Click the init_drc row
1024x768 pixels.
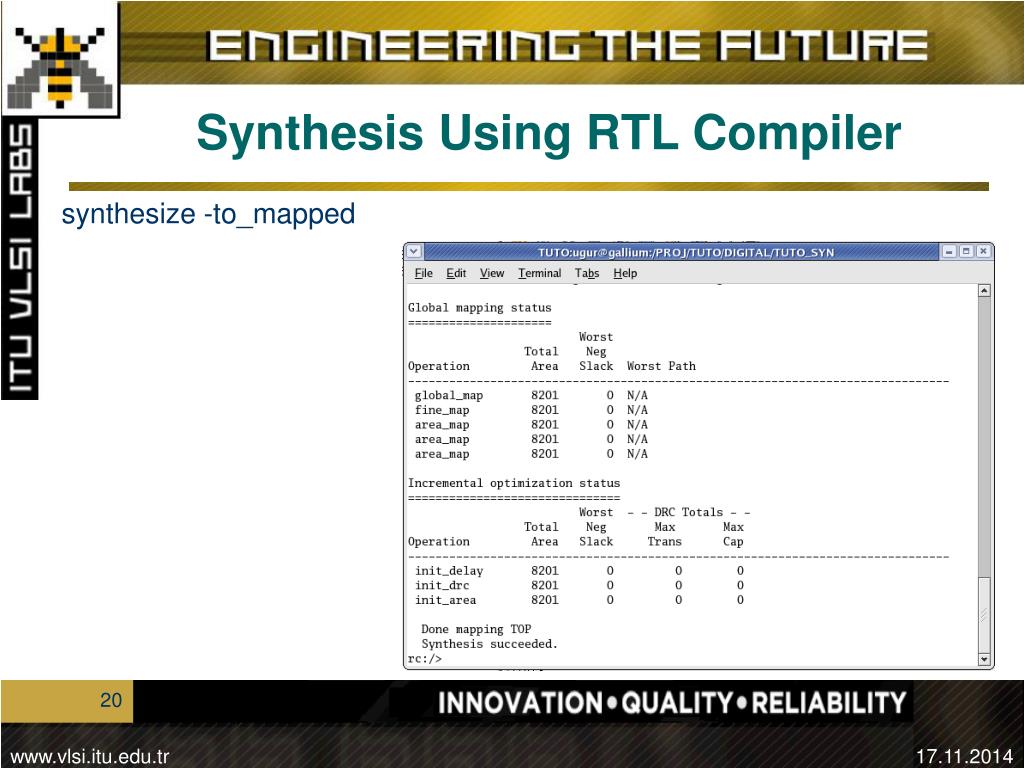[579, 585]
